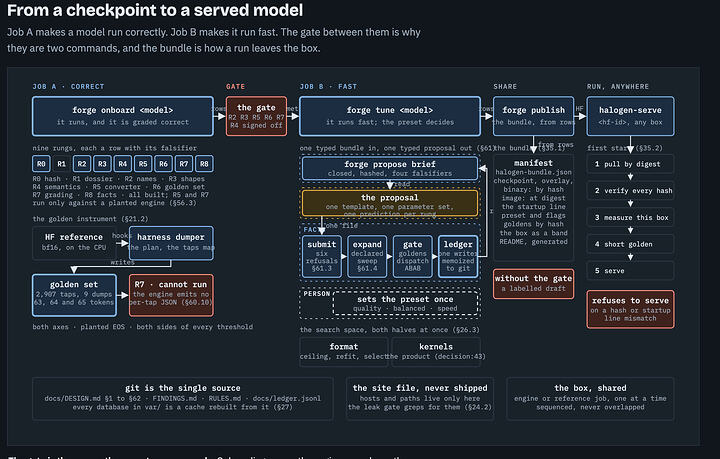Select the "without the gate" red box
The image size is (720, 459).
coord(534,284)
